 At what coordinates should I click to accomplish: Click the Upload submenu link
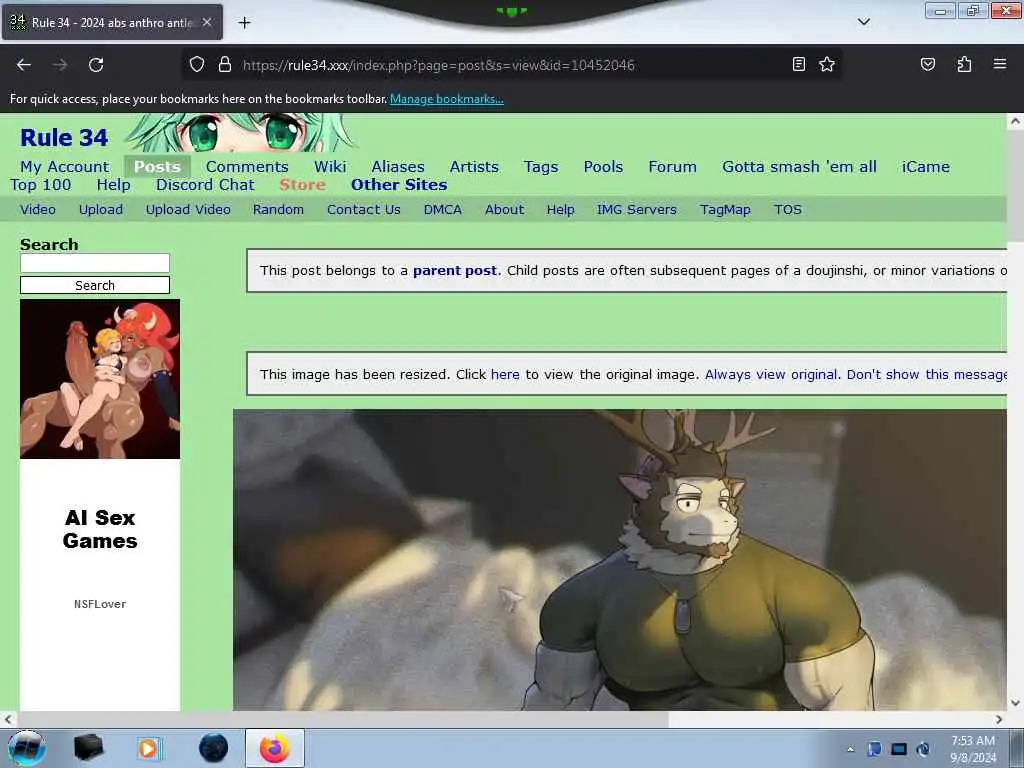coord(101,210)
